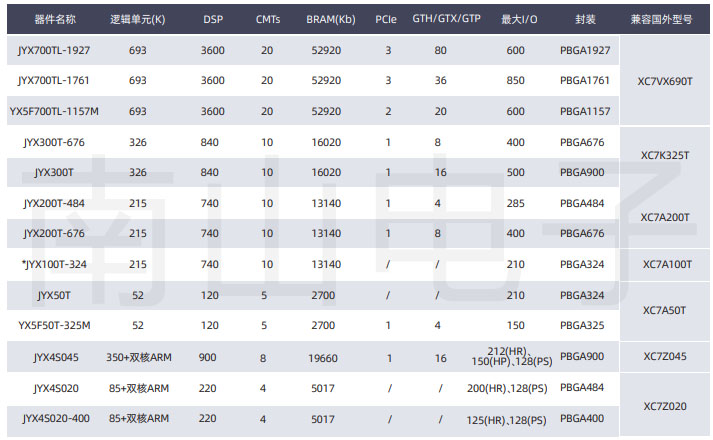713x440 pixels.
Task: Select the JYX700TL-1927 device name cell
Action: pyautogui.click(x=54, y=50)
